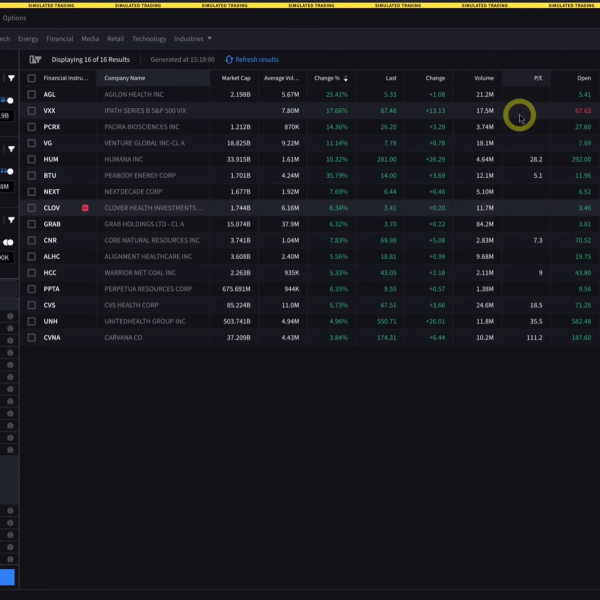
Task: Click the red news badge on CLOV row
Action: [x=85, y=208]
